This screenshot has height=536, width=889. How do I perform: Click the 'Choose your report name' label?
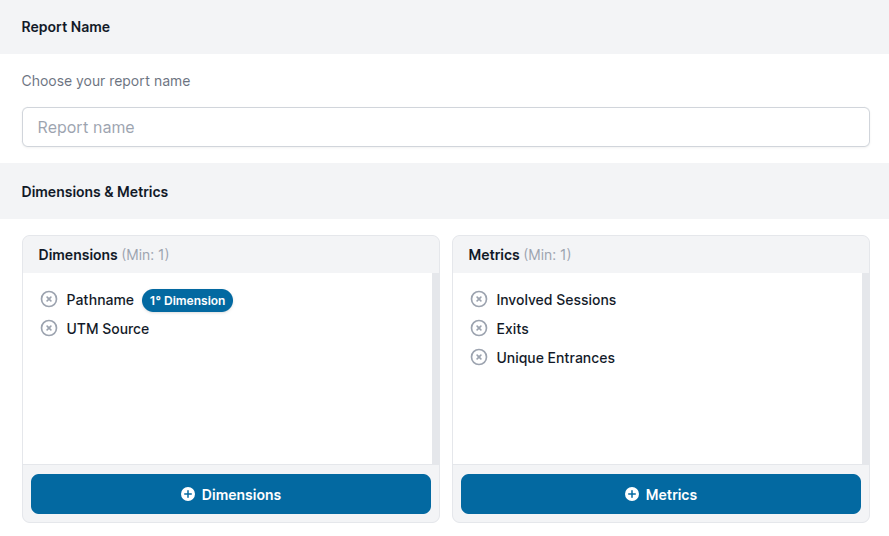pos(106,81)
